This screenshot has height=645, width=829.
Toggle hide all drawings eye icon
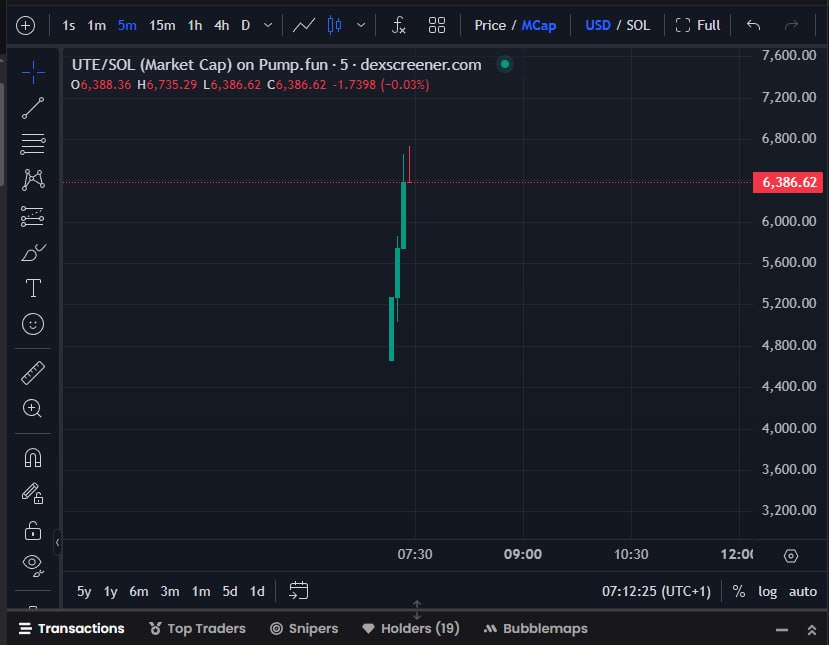[33, 566]
